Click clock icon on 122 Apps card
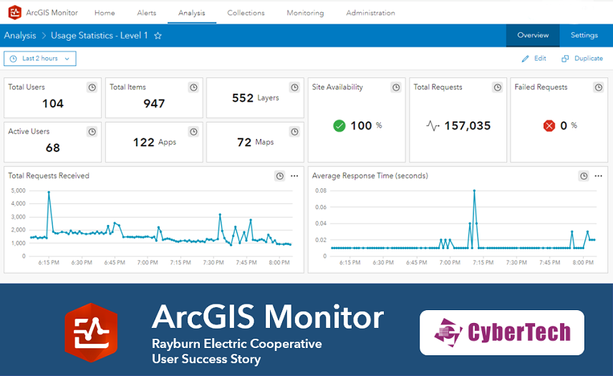 (194, 132)
